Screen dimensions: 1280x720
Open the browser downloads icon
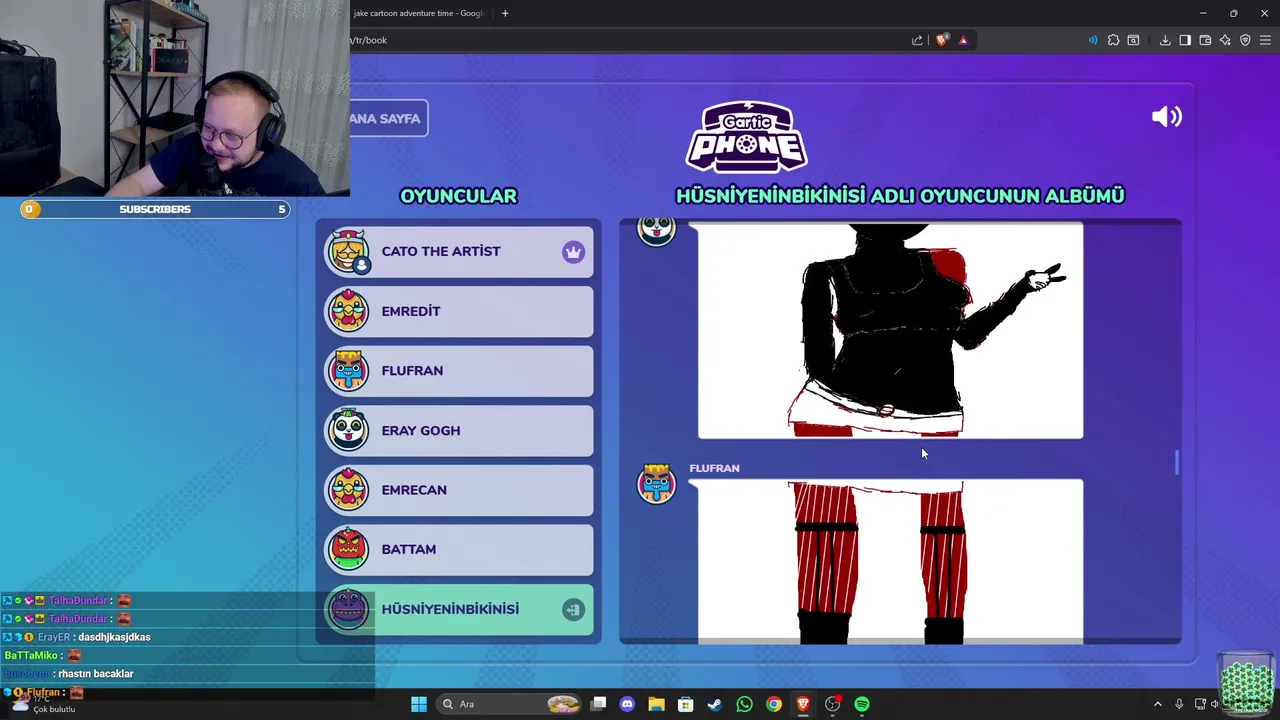click(x=1165, y=40)
